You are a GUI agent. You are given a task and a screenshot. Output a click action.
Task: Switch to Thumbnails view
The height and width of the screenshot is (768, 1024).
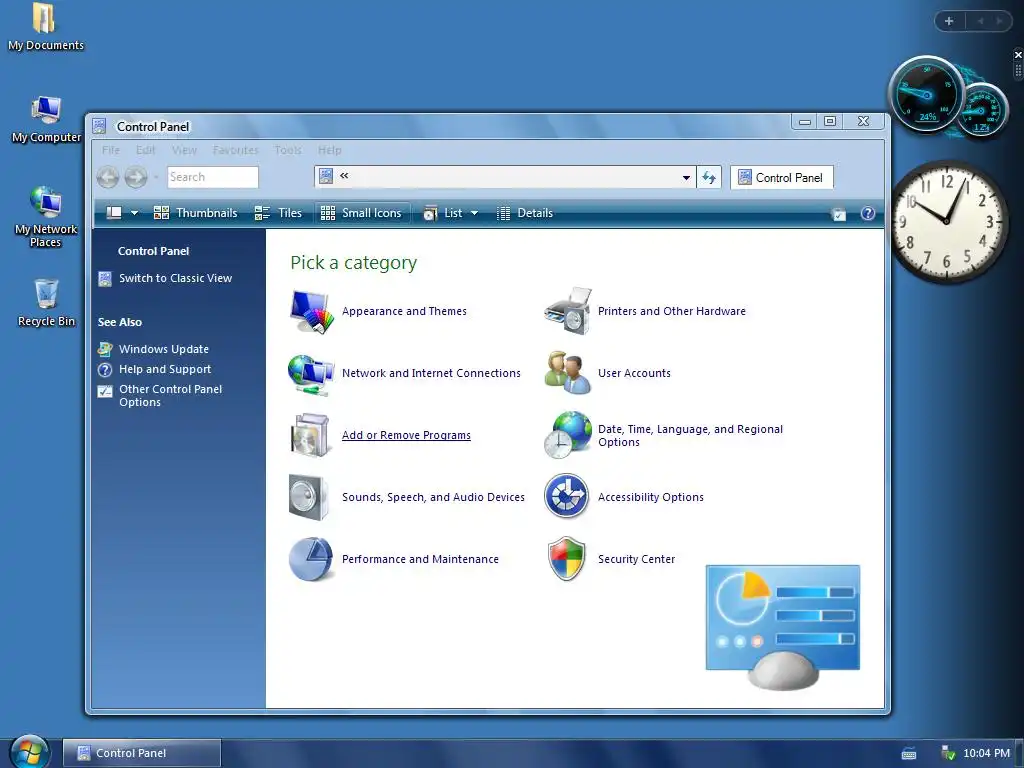195,213
